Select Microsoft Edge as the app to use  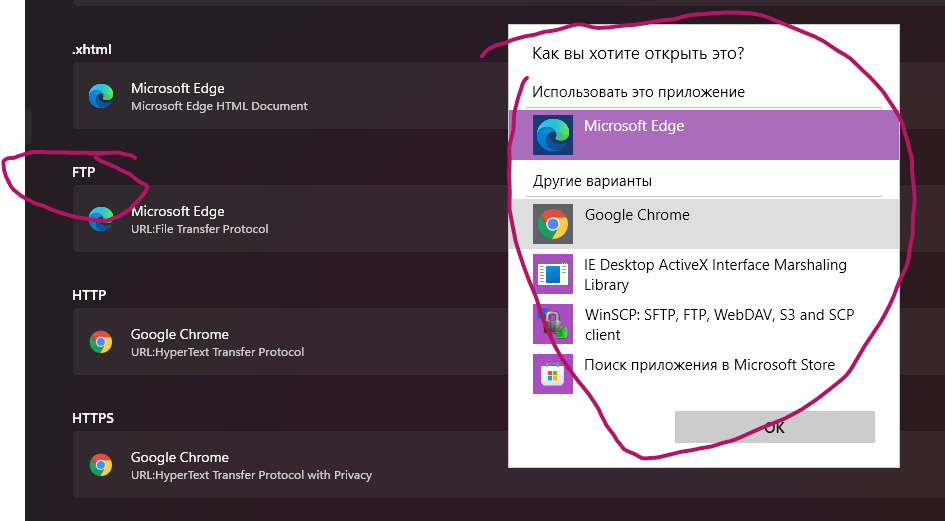(704, 135)
